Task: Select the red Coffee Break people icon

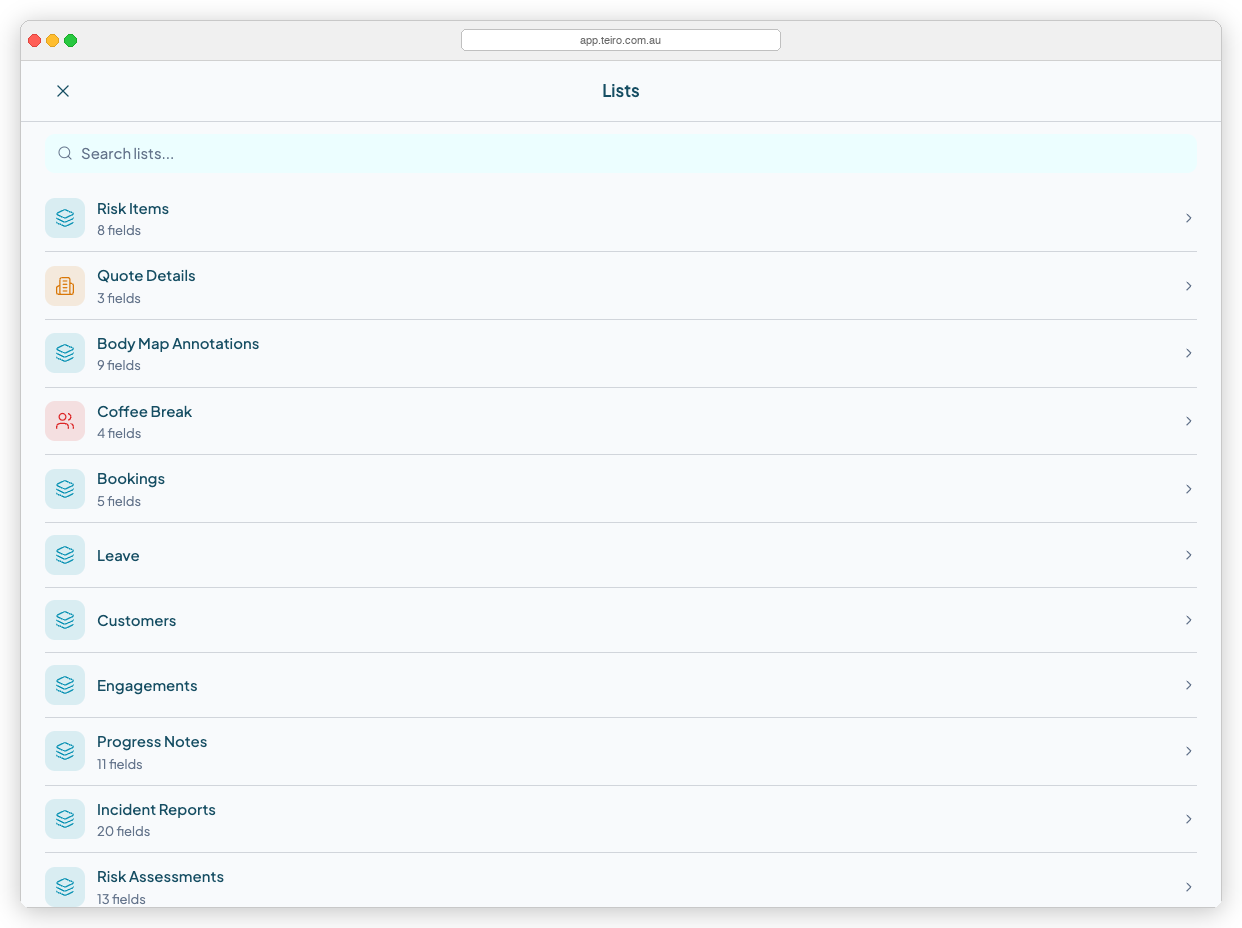Action: pyautogui.click(x=64, y=420)
